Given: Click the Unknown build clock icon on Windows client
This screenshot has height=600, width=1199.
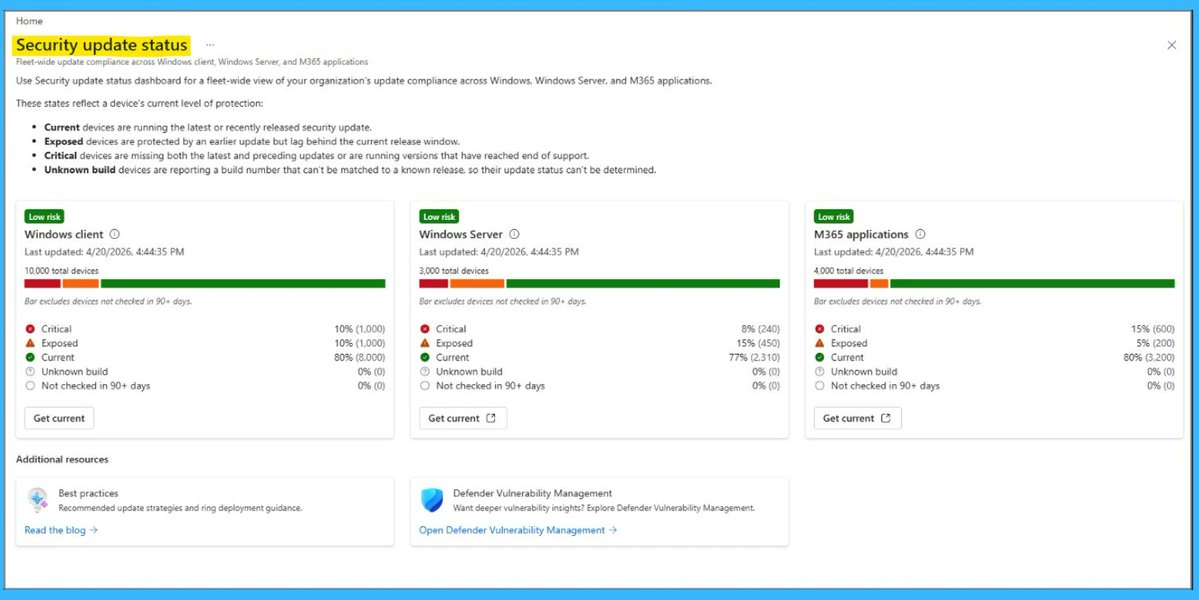Looking at the screenshot, I should pos(29,371).
